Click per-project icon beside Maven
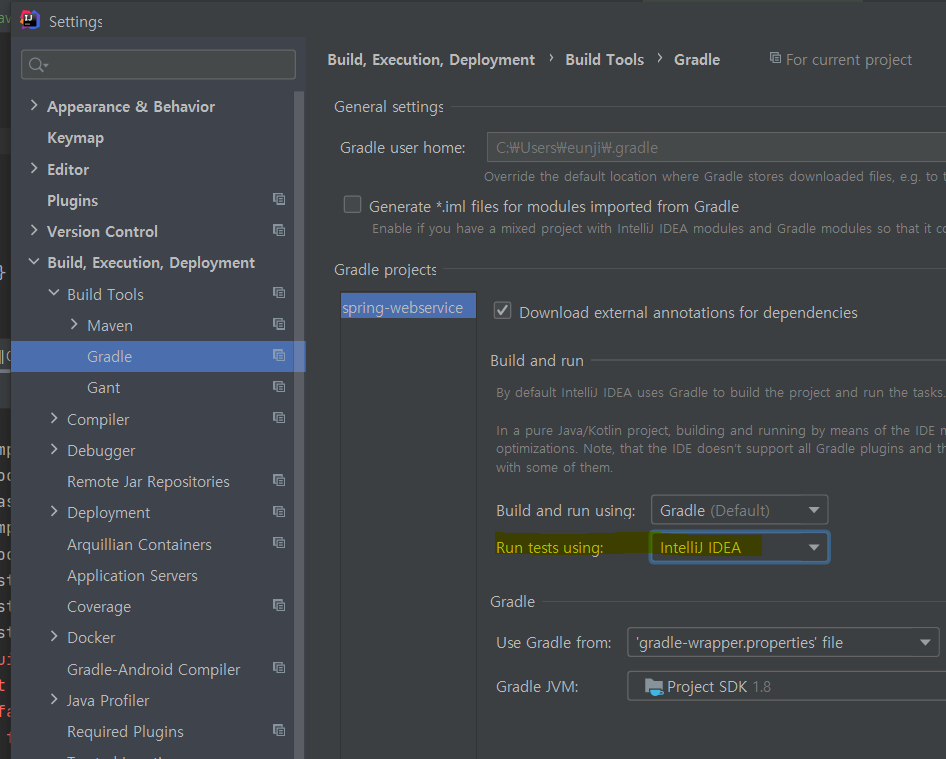Image resolution: width=946 pixels, height=759 pixels. [279, 324]
